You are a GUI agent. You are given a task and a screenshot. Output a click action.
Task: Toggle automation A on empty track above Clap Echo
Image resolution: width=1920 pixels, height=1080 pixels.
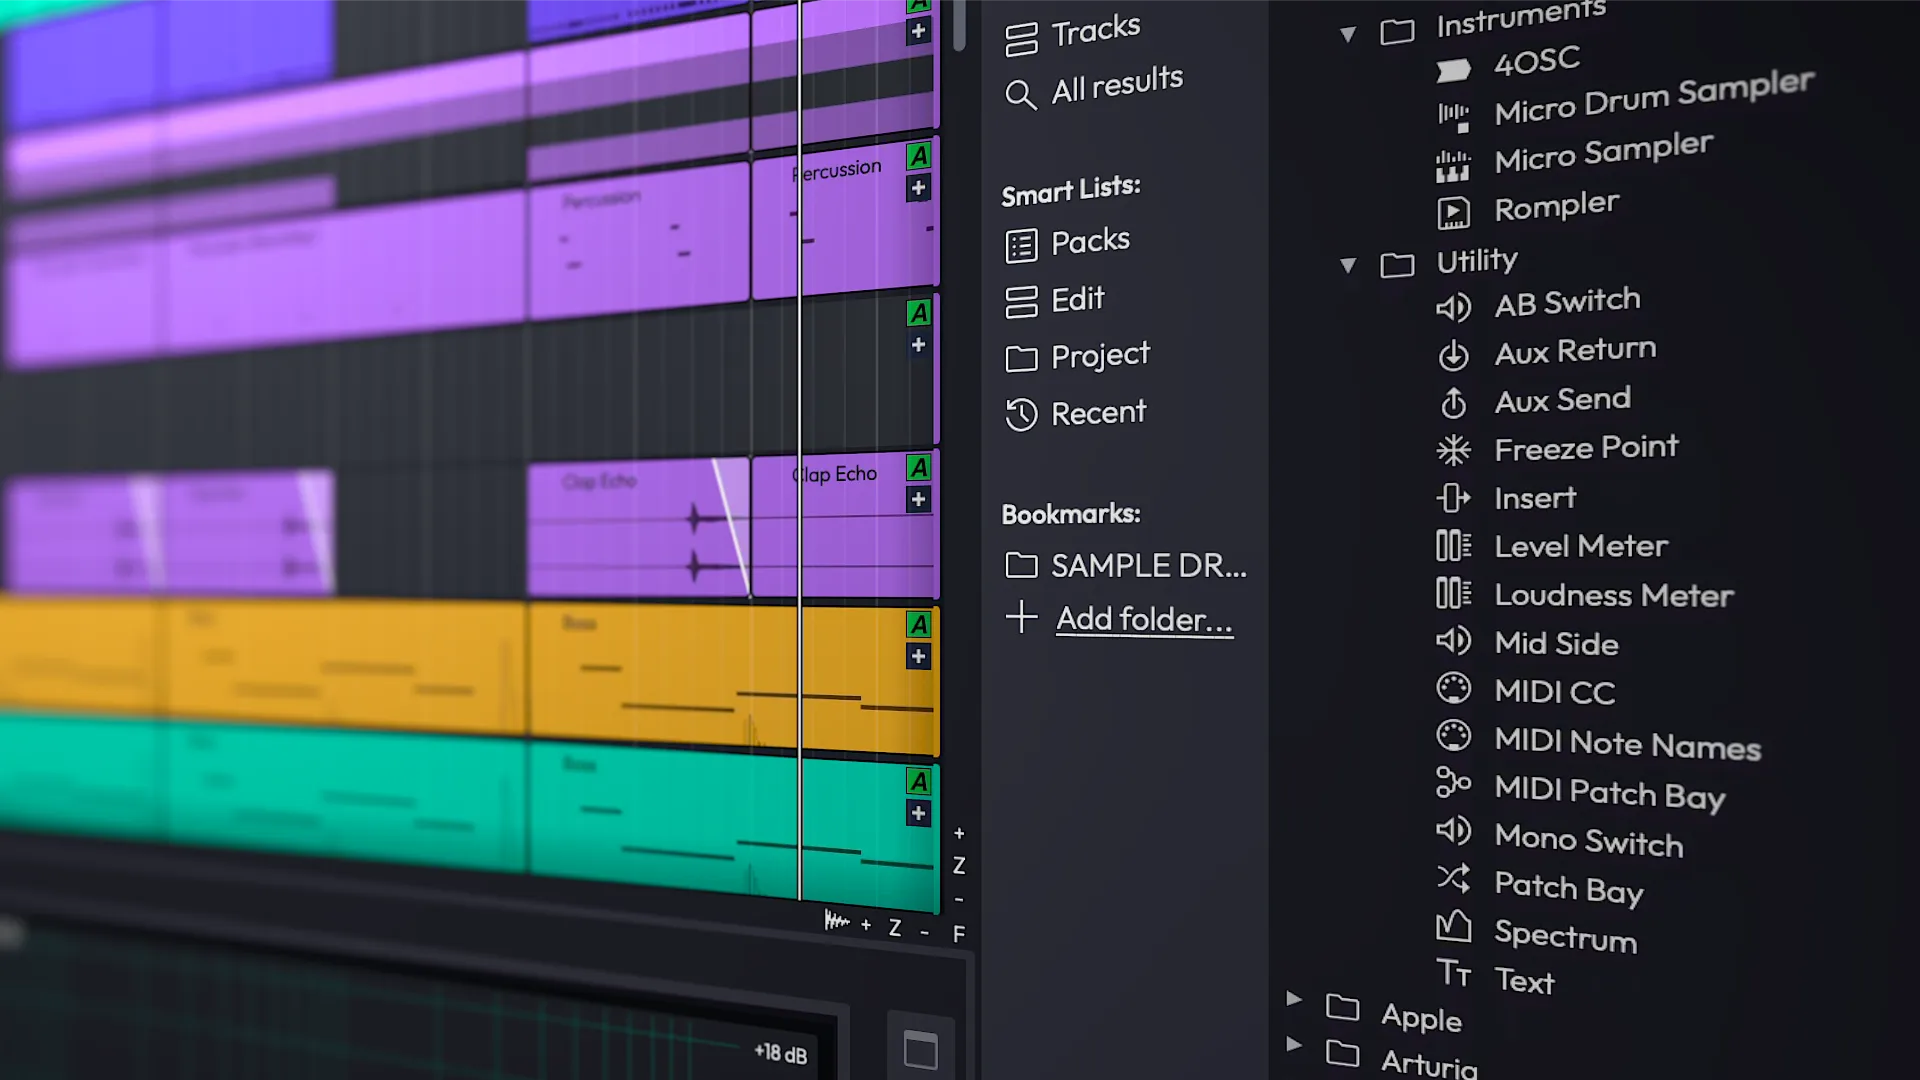(918, 312)
